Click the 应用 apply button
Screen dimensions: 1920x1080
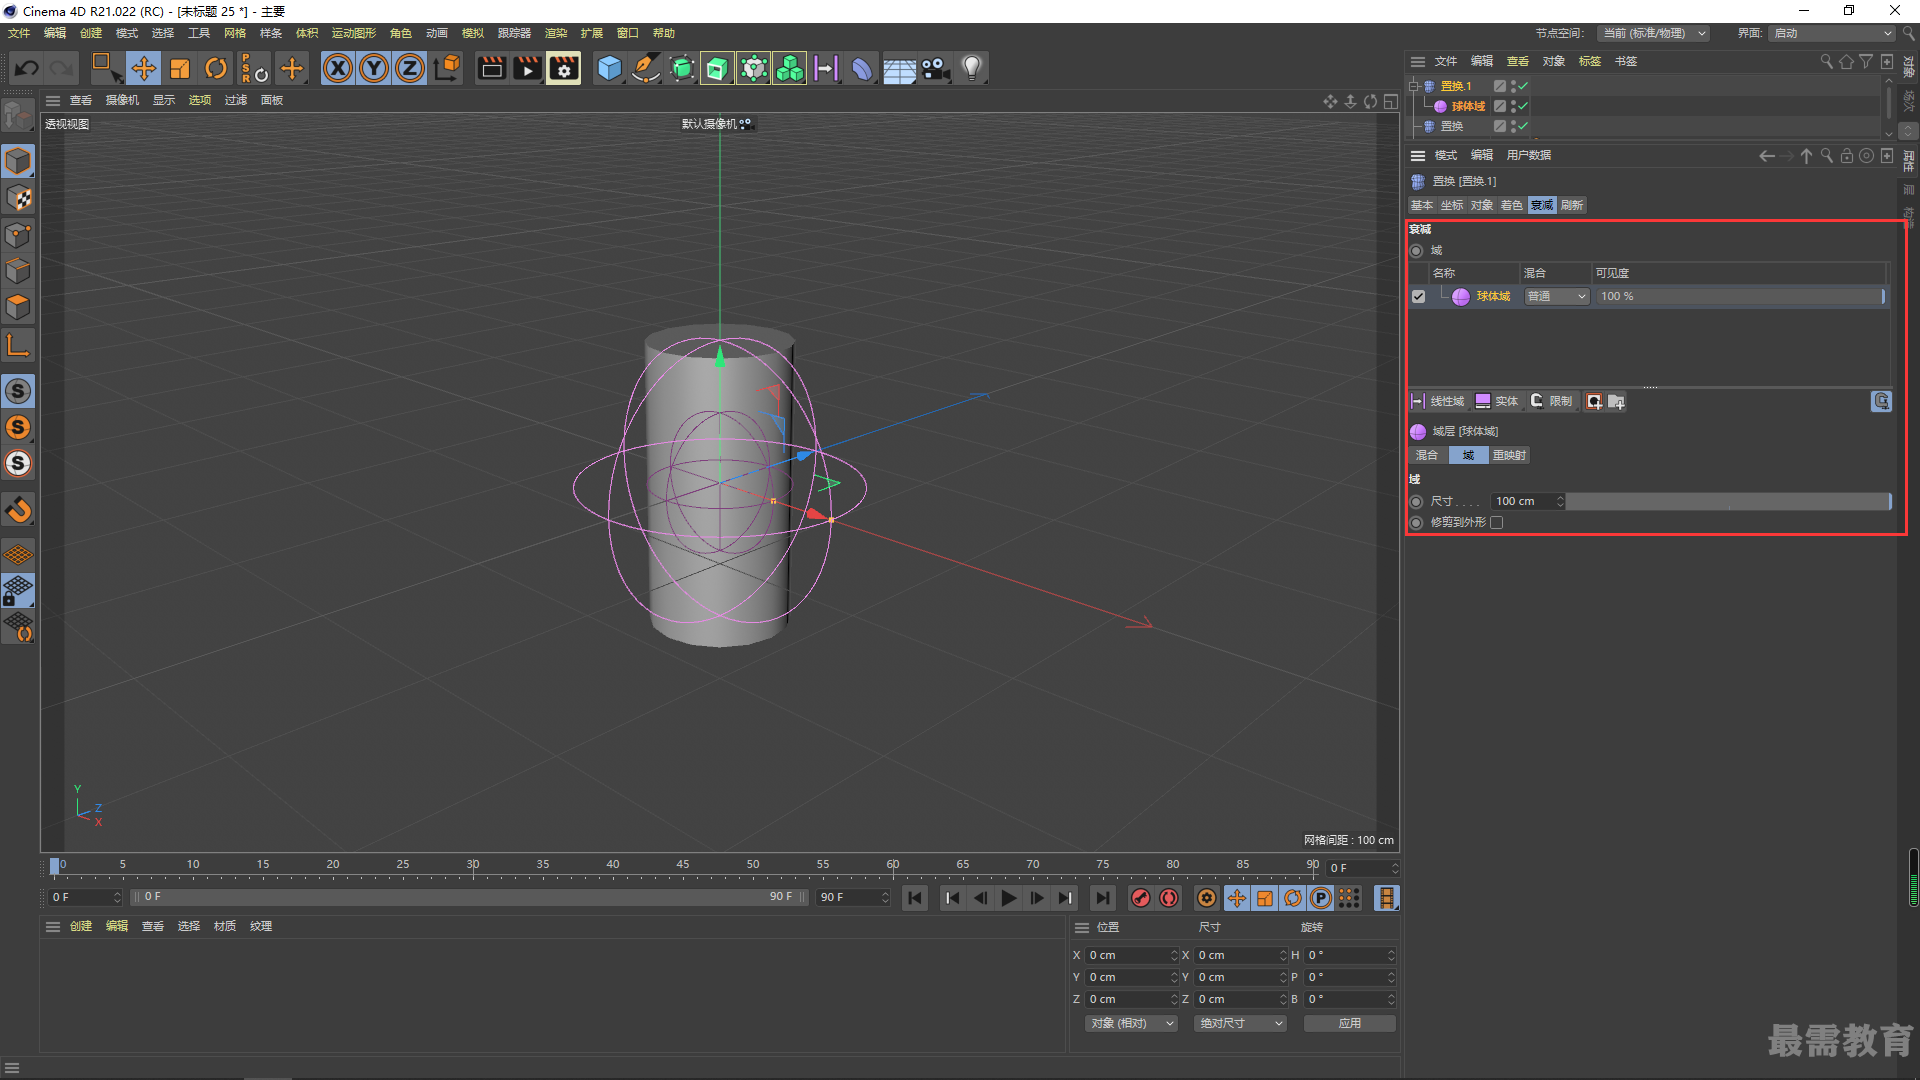pyautogui.click(x=1350, y=1024)
